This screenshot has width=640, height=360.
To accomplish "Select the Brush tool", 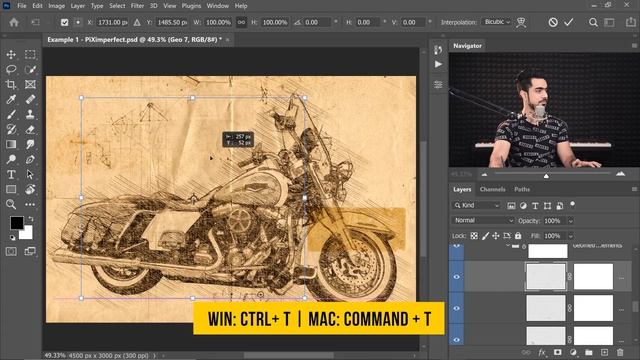I will tap(11, 114).
